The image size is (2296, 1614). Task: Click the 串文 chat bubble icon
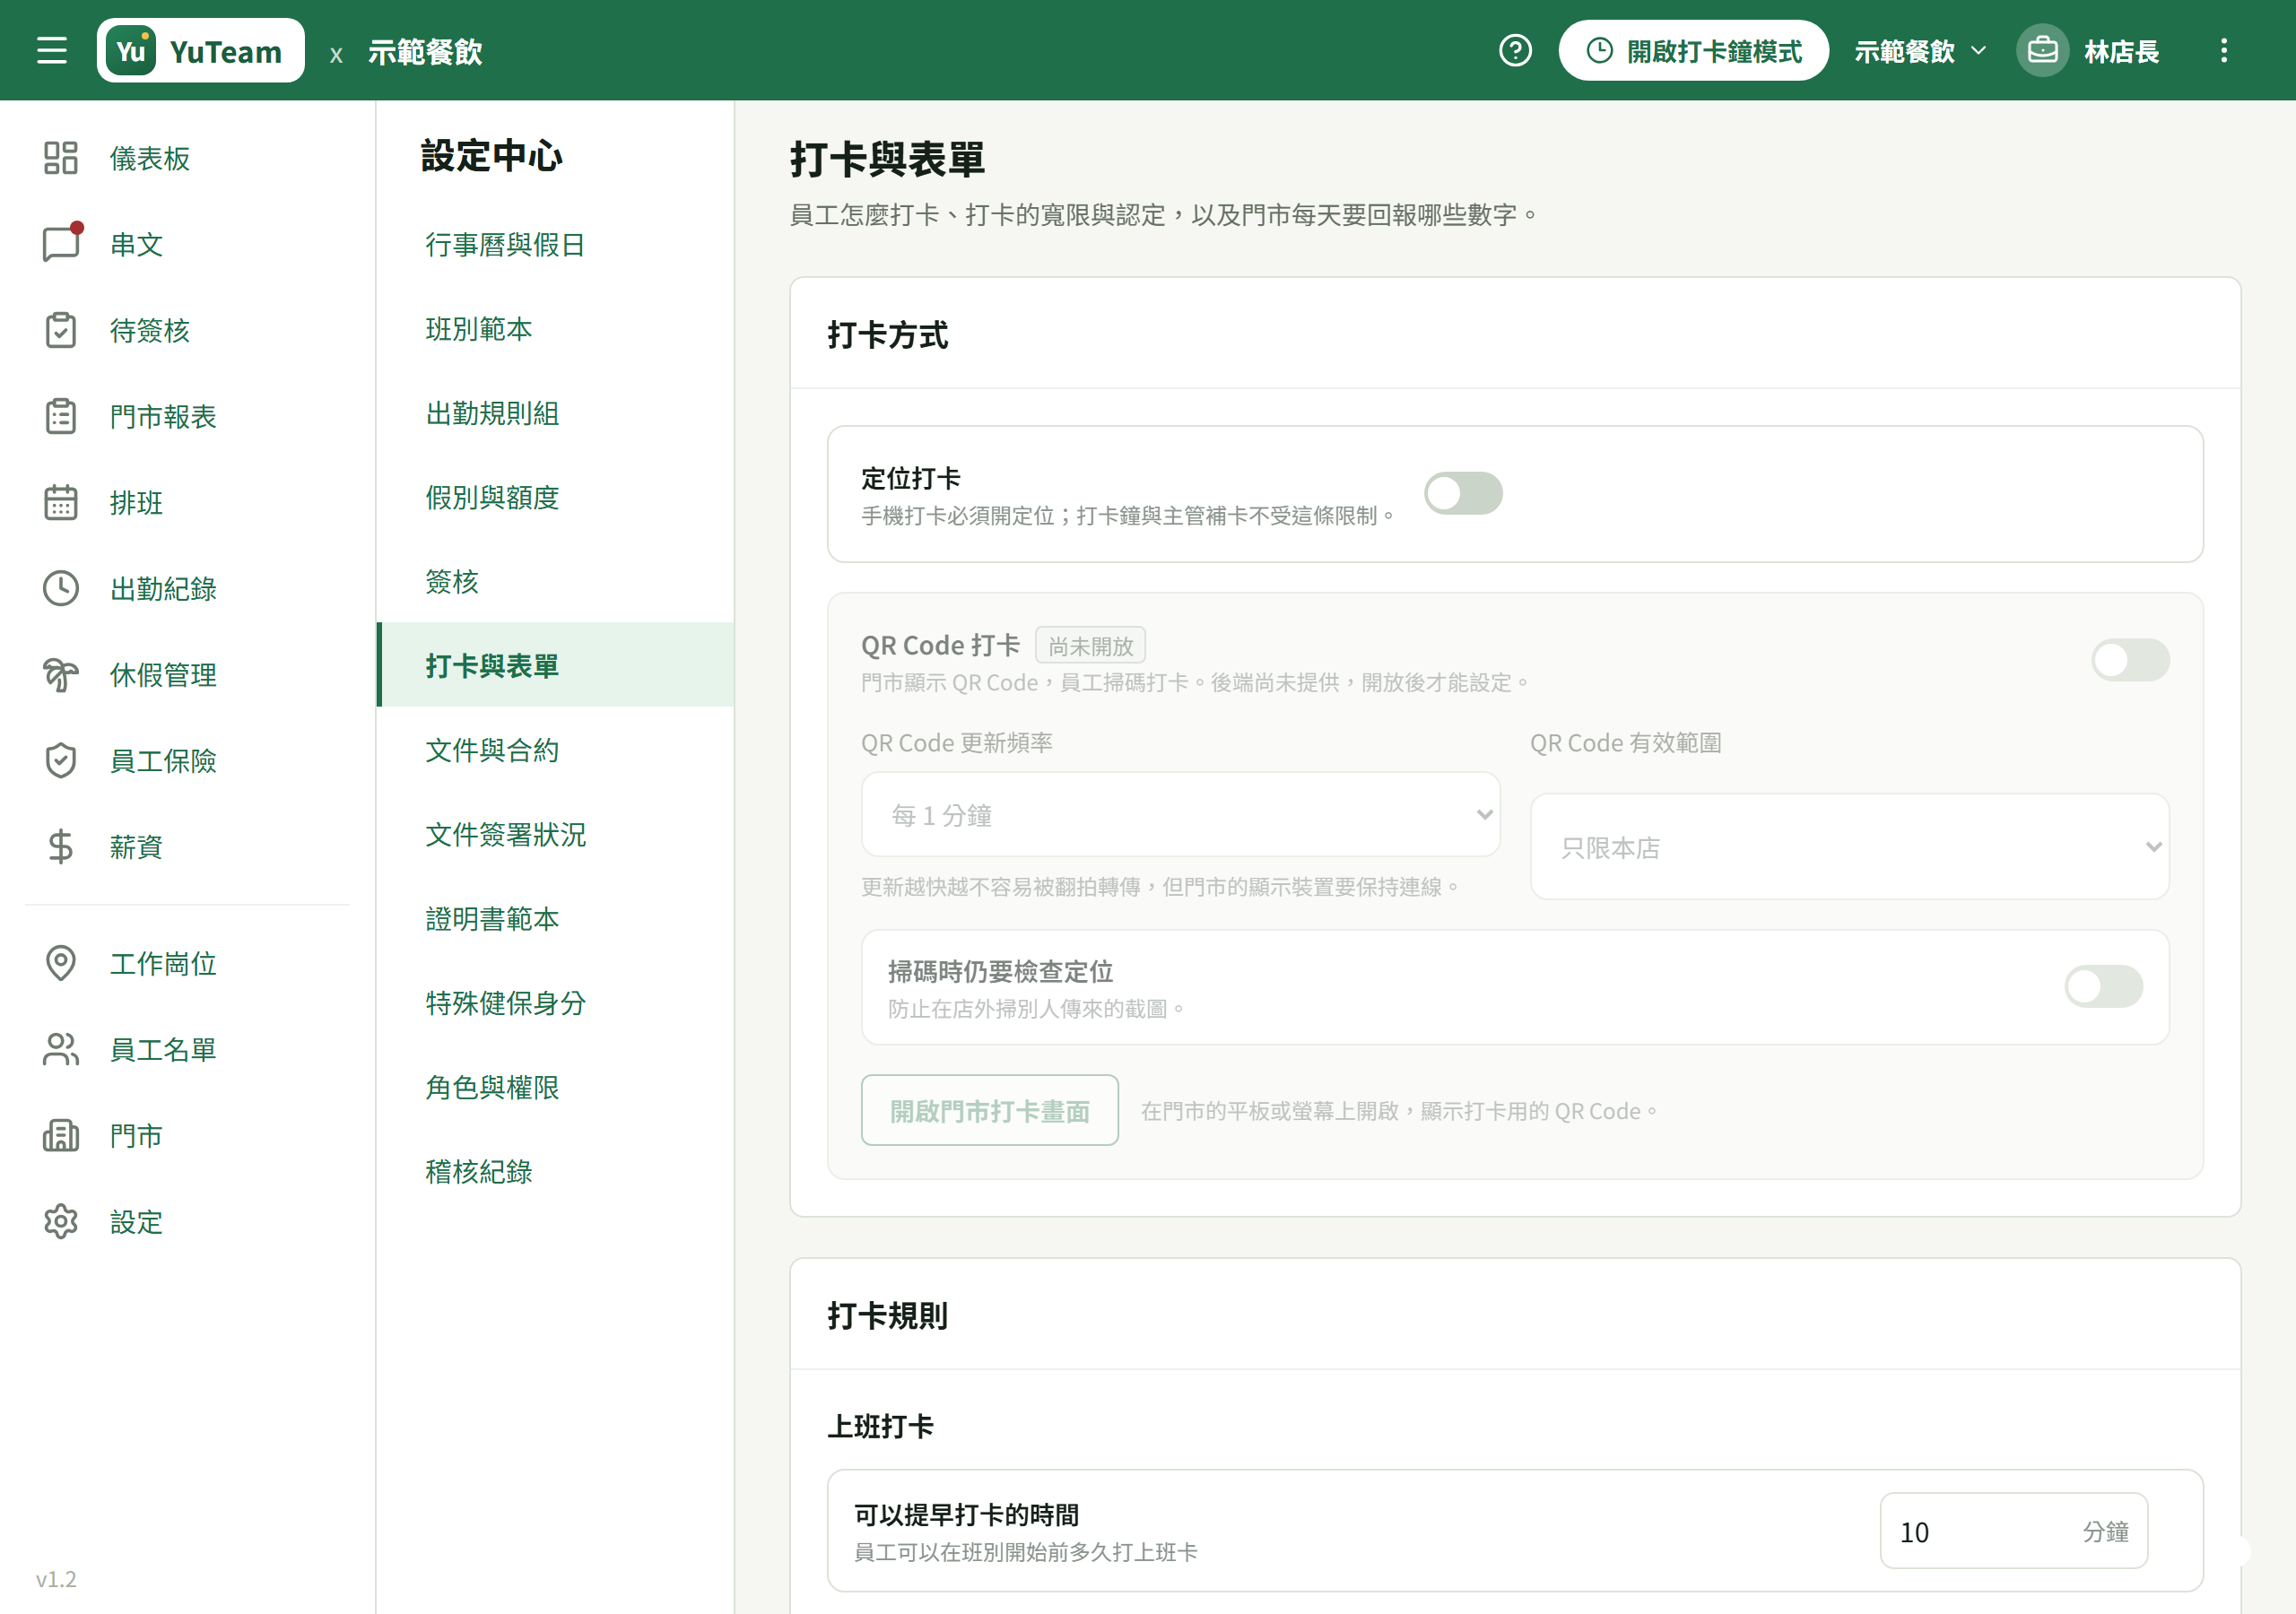[x=61, y=244]
